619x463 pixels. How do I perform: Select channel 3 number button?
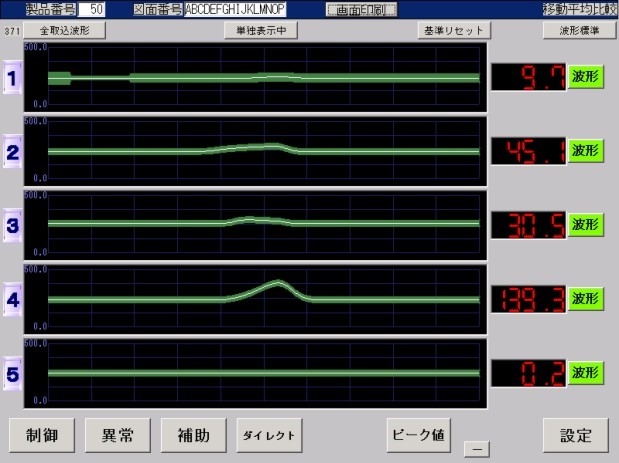pos(12,225)
